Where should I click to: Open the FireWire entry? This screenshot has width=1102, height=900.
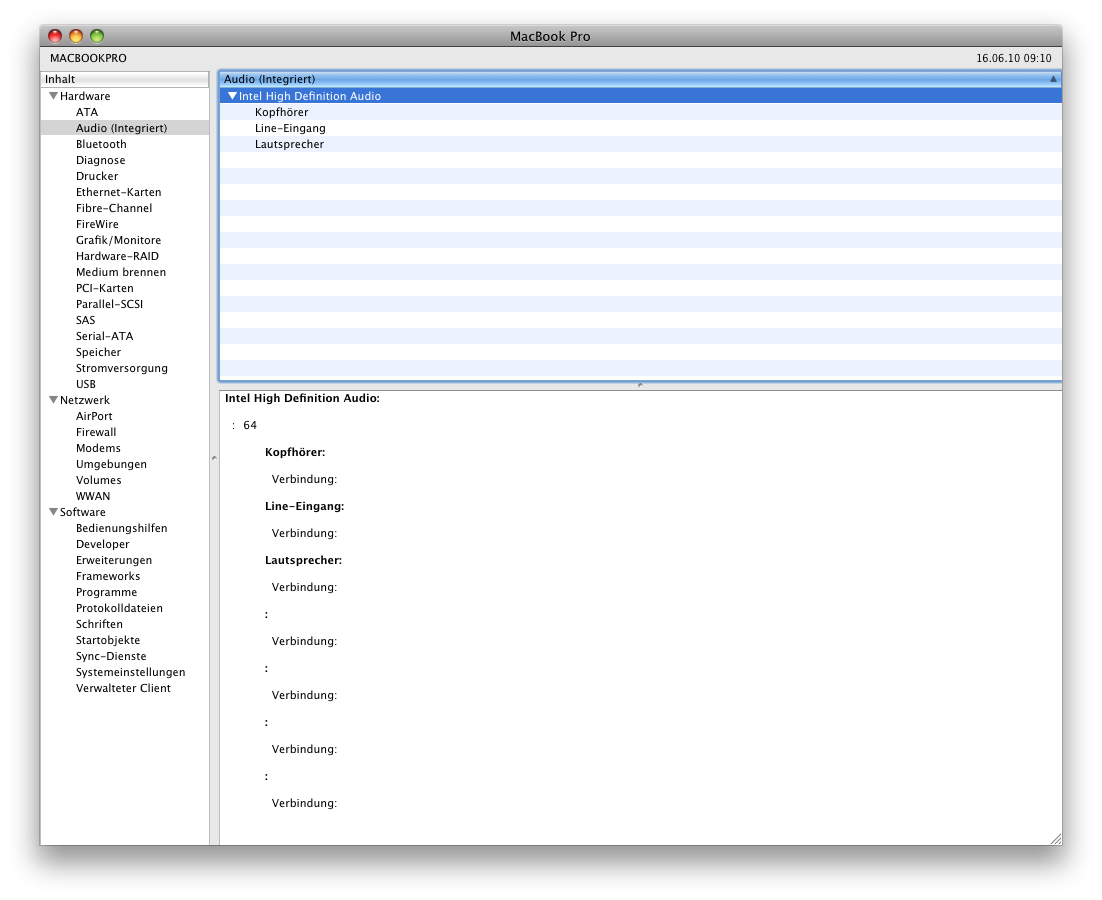pos(97,224)
